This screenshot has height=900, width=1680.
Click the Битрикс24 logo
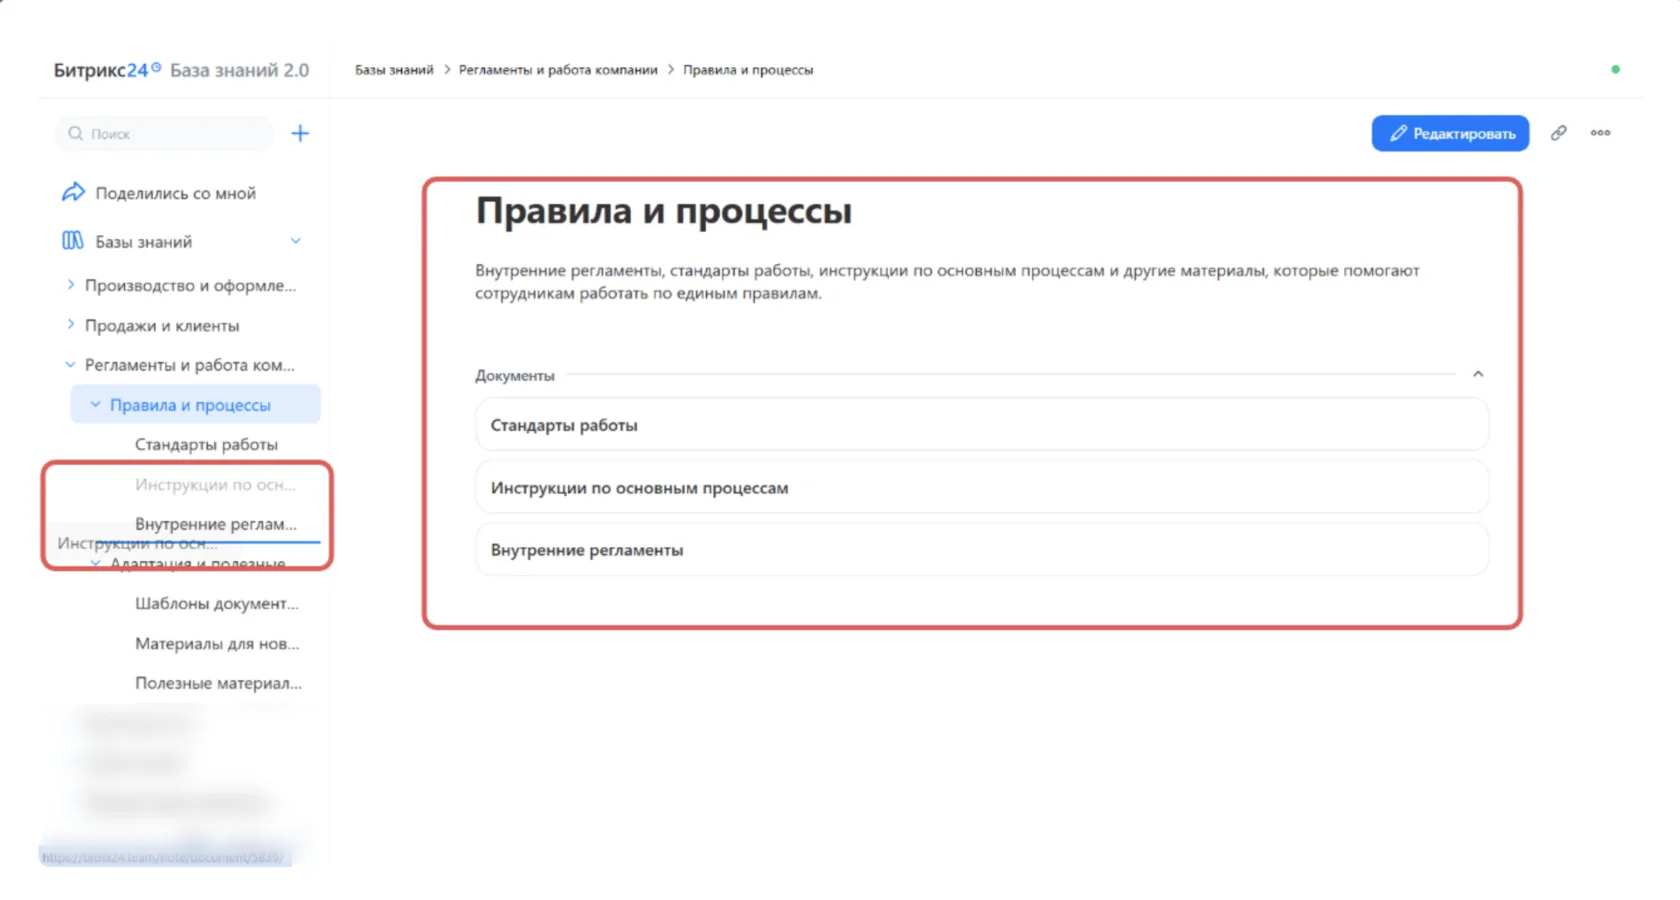107,70
